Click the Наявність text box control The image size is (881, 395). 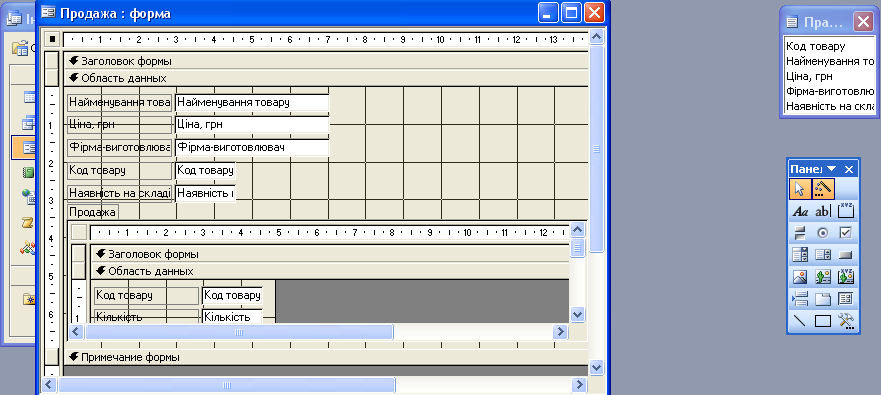click(205, 193)
